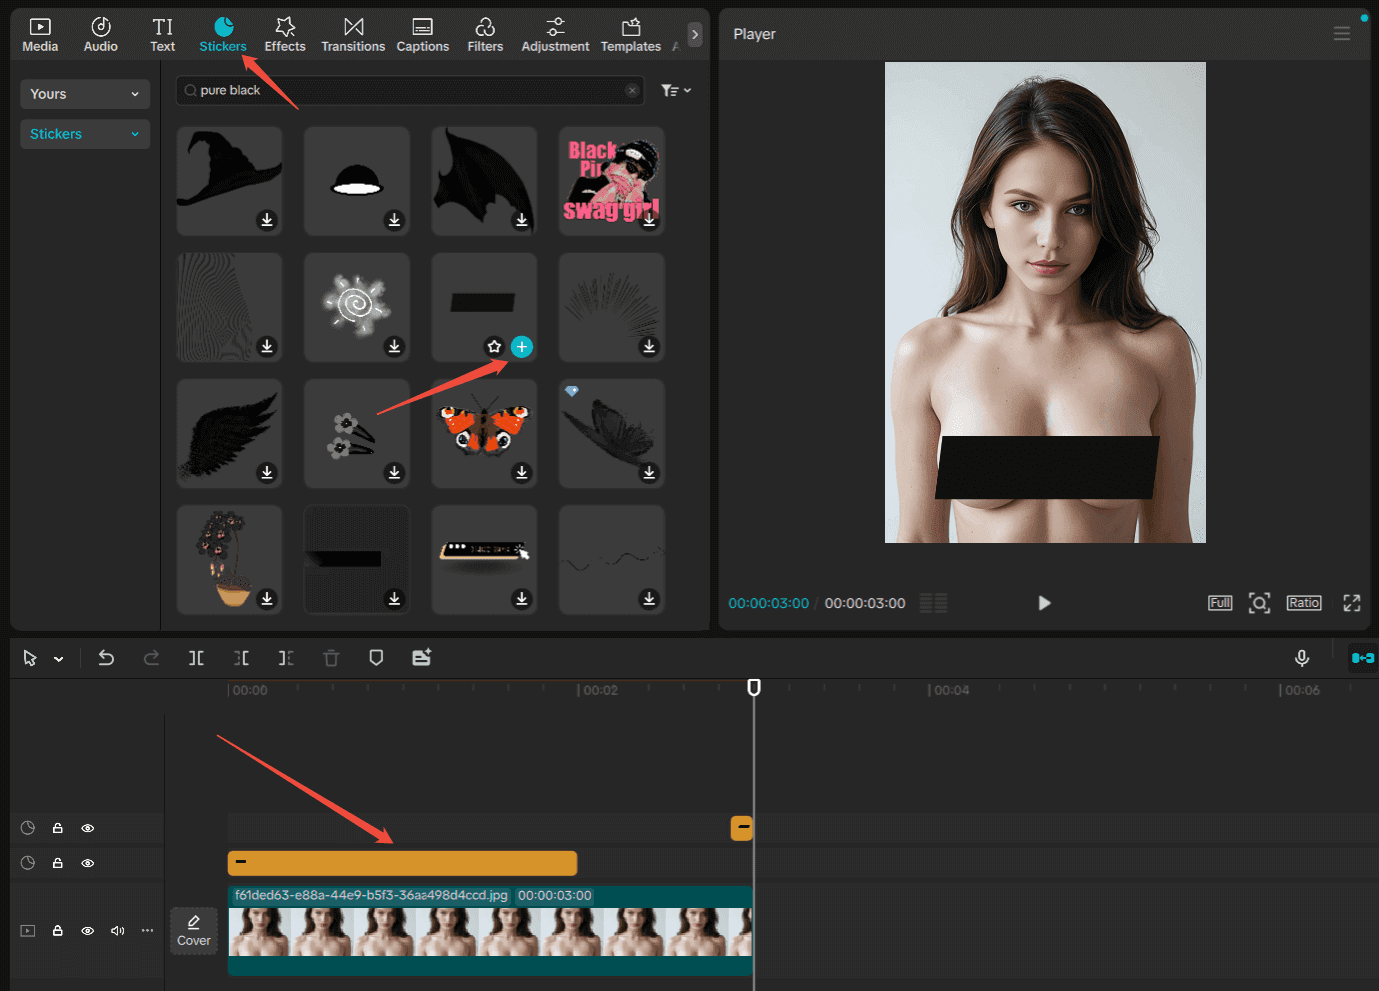Open more options for the main track
Viewport: 1379px width, 991px height.
coord(148,931)
